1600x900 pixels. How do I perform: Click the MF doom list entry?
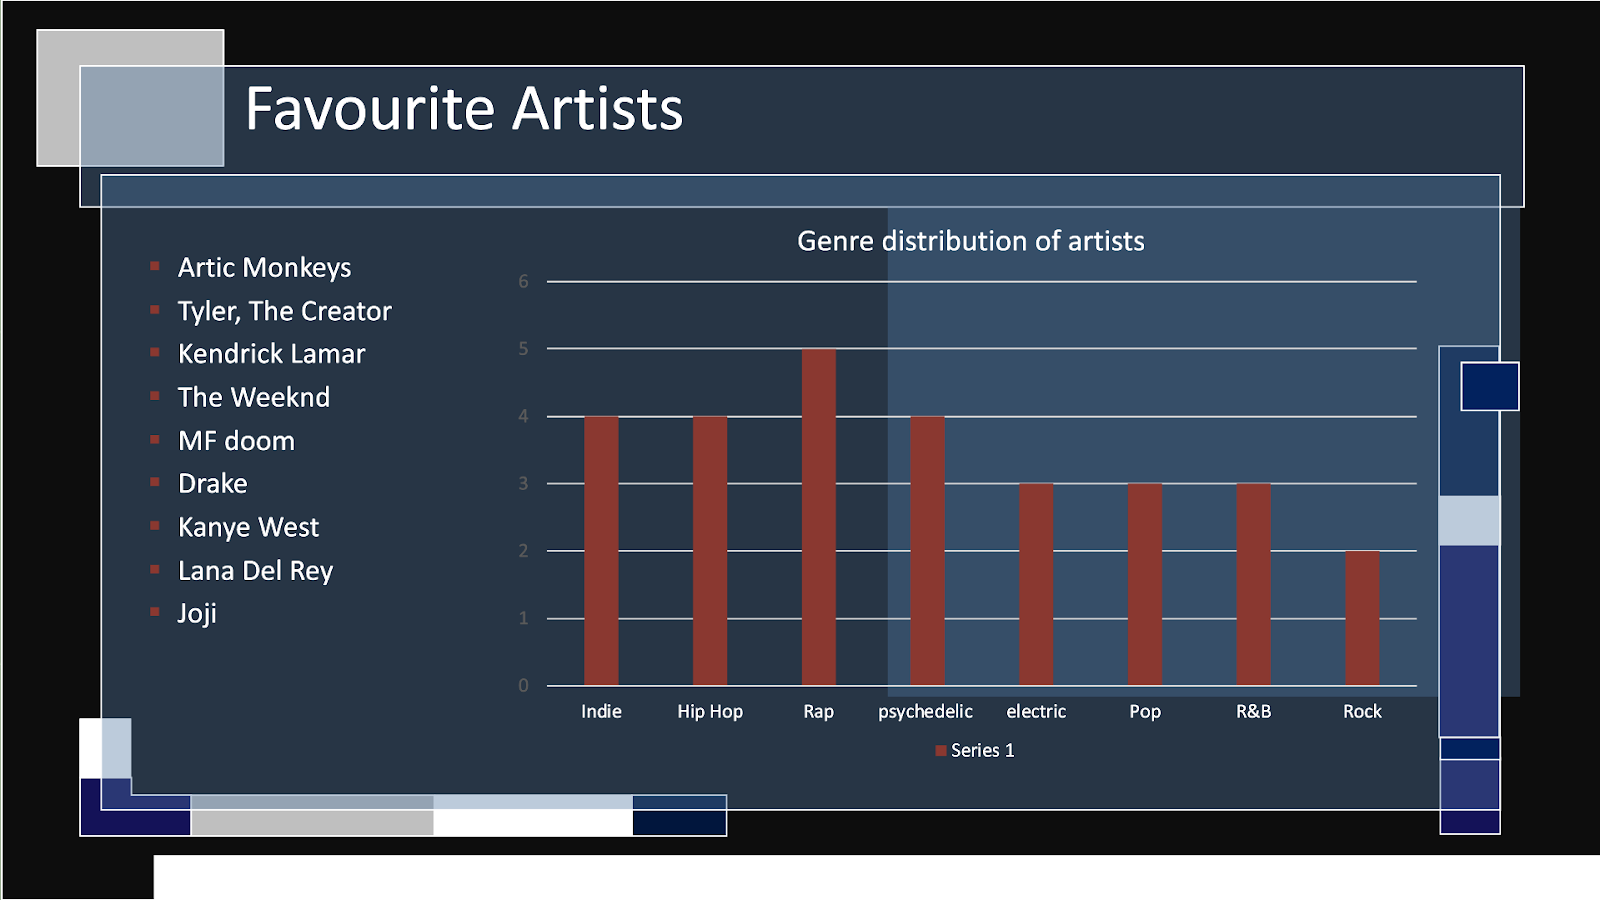[x=236, y=441]
